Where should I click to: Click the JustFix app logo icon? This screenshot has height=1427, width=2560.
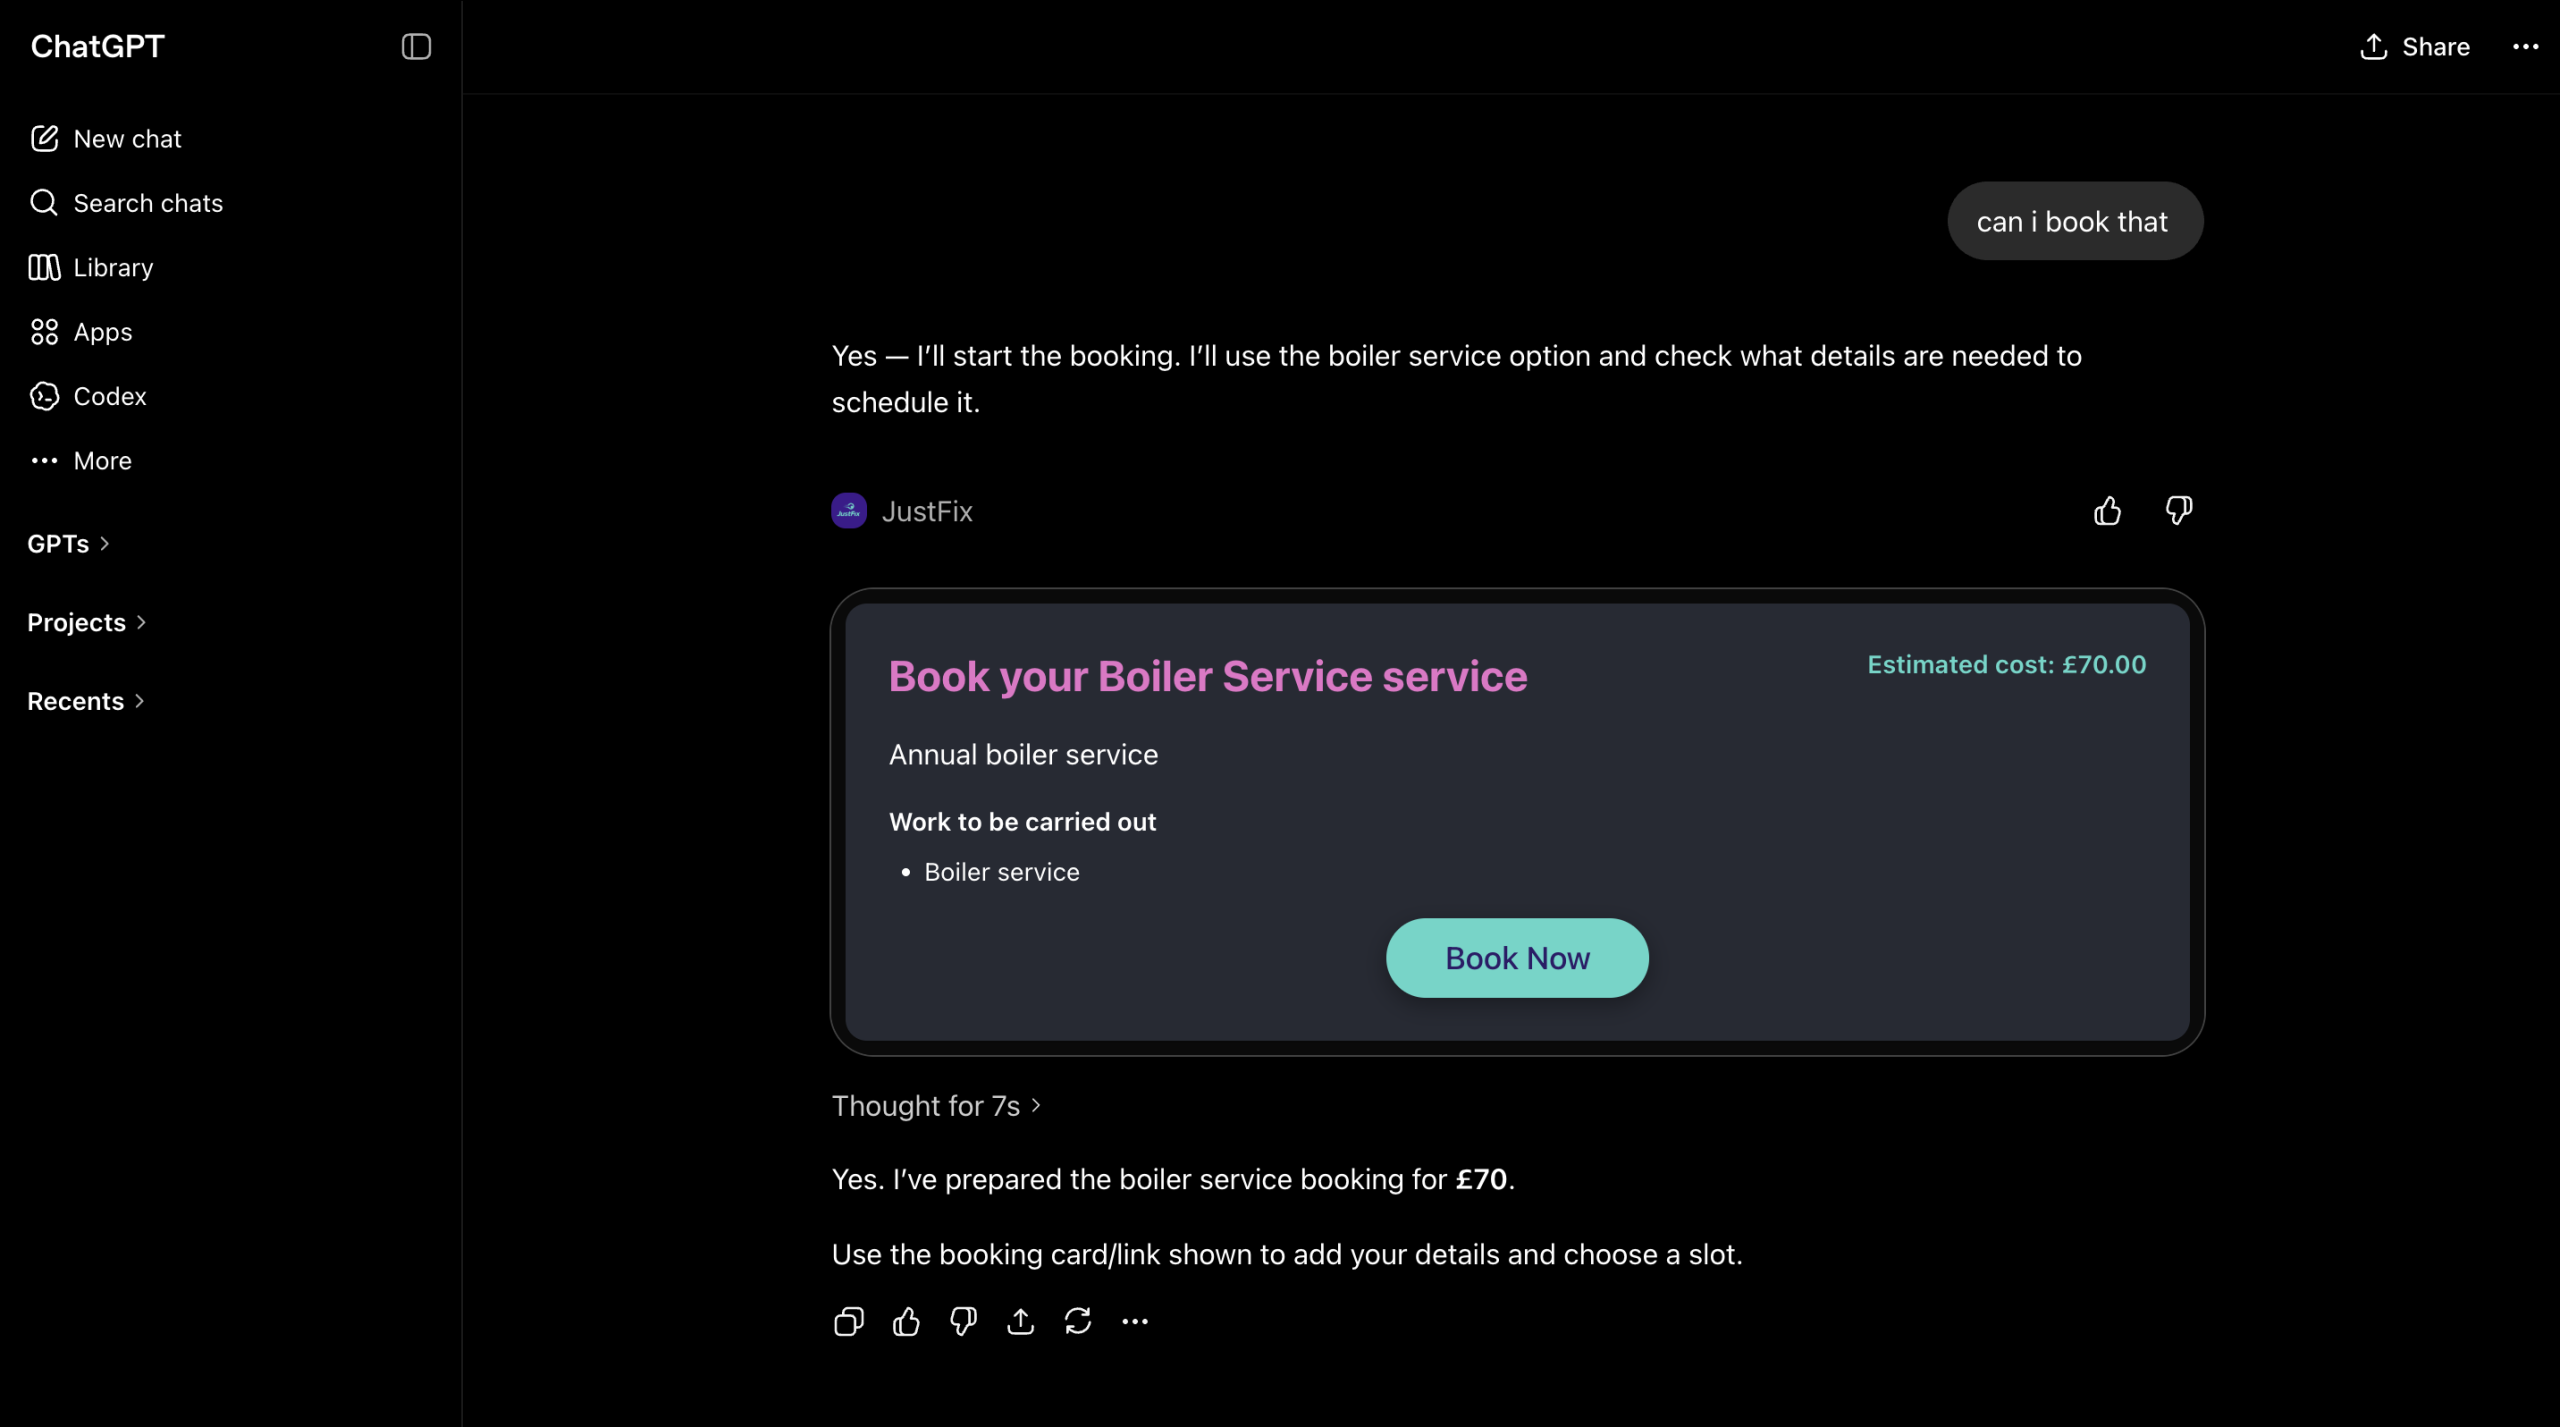tap(849, 511)
